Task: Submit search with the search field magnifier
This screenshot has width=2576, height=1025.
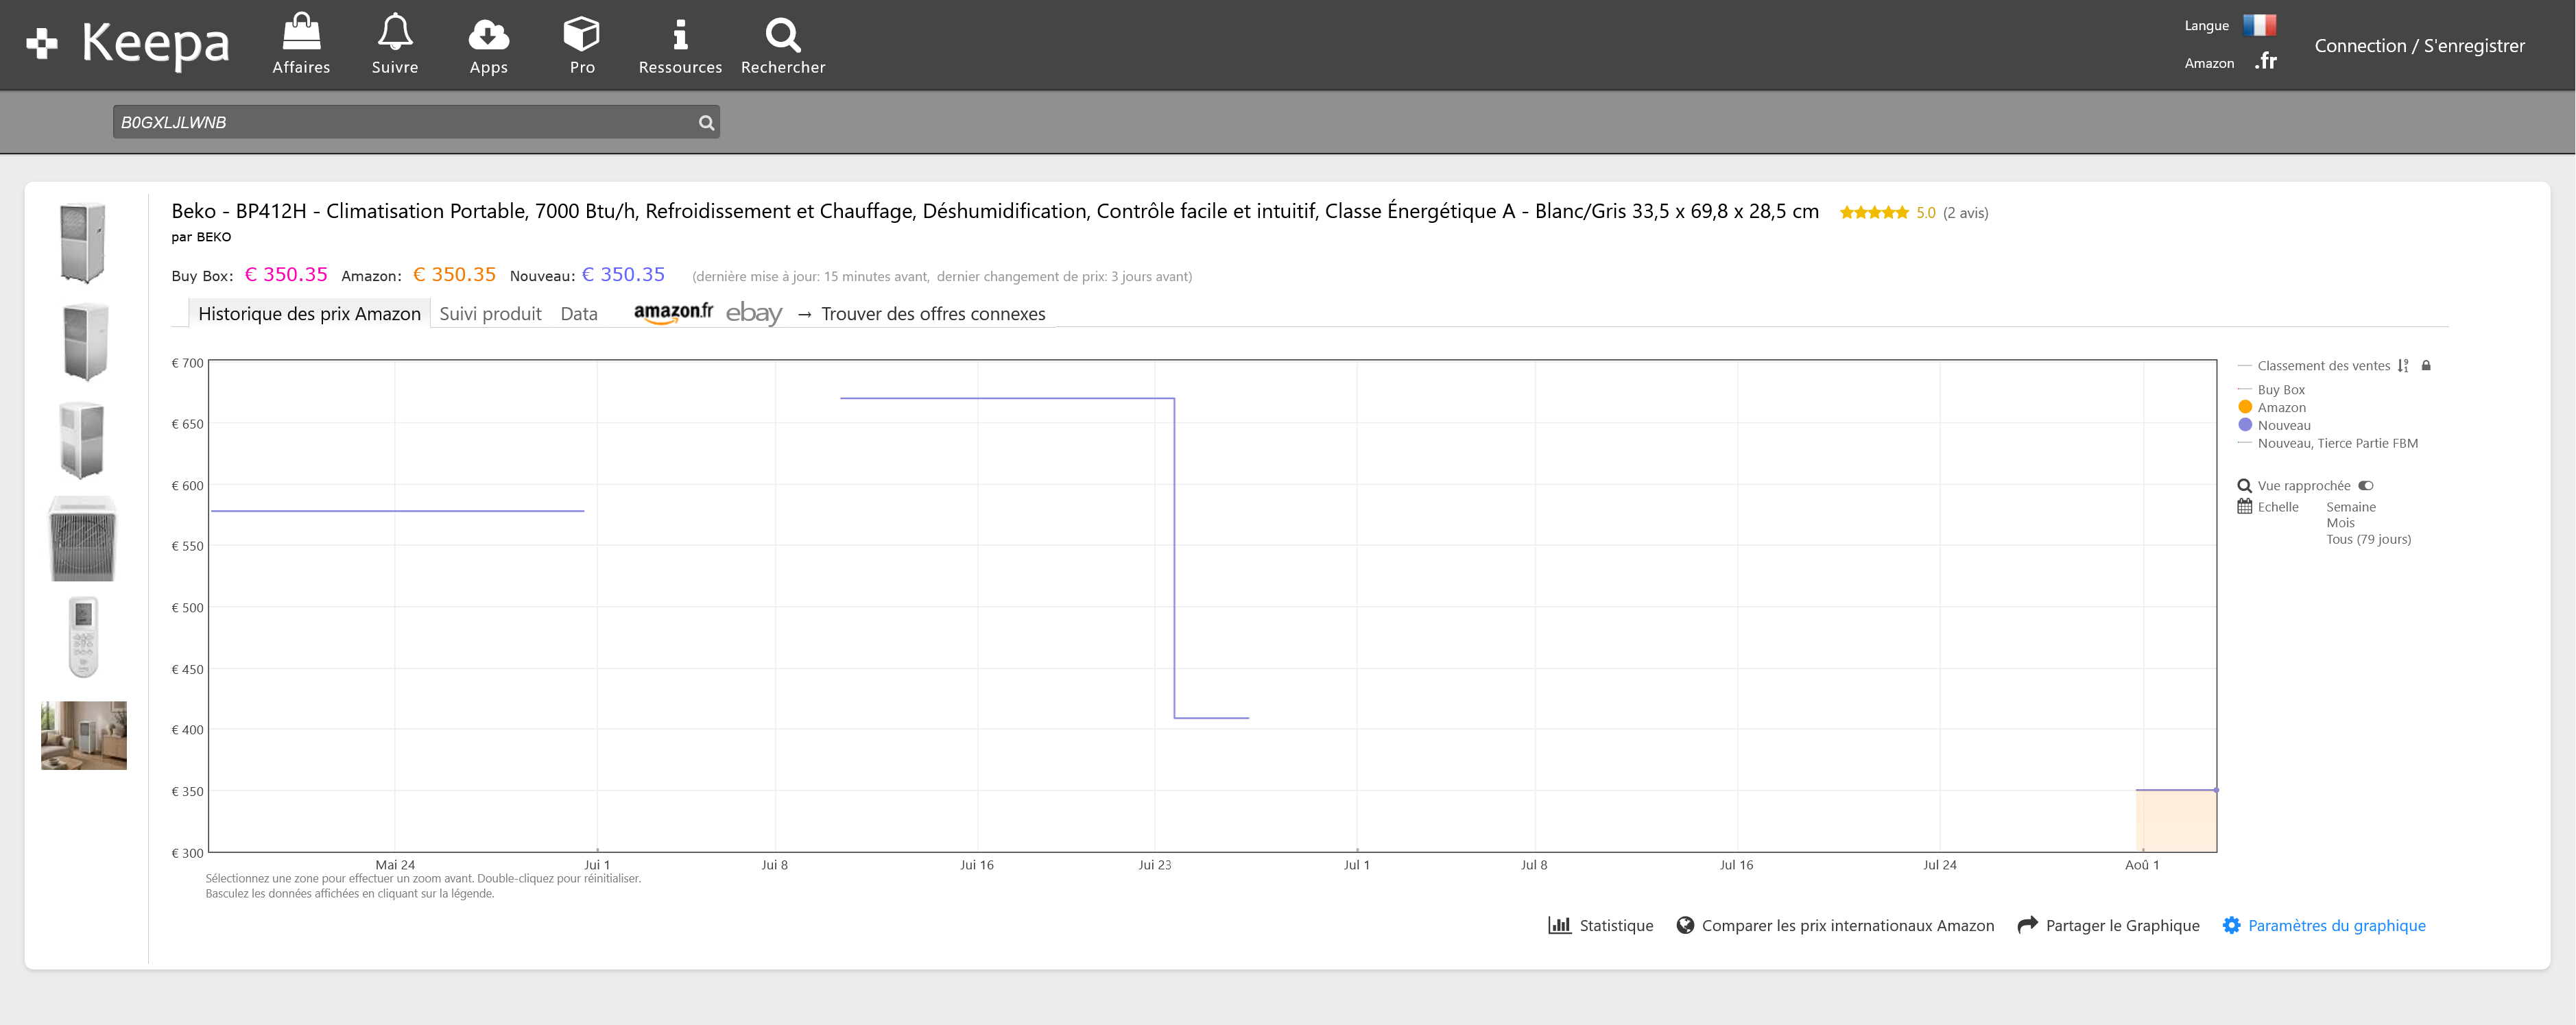Action: pyautogui.click(x=706, y=123)
